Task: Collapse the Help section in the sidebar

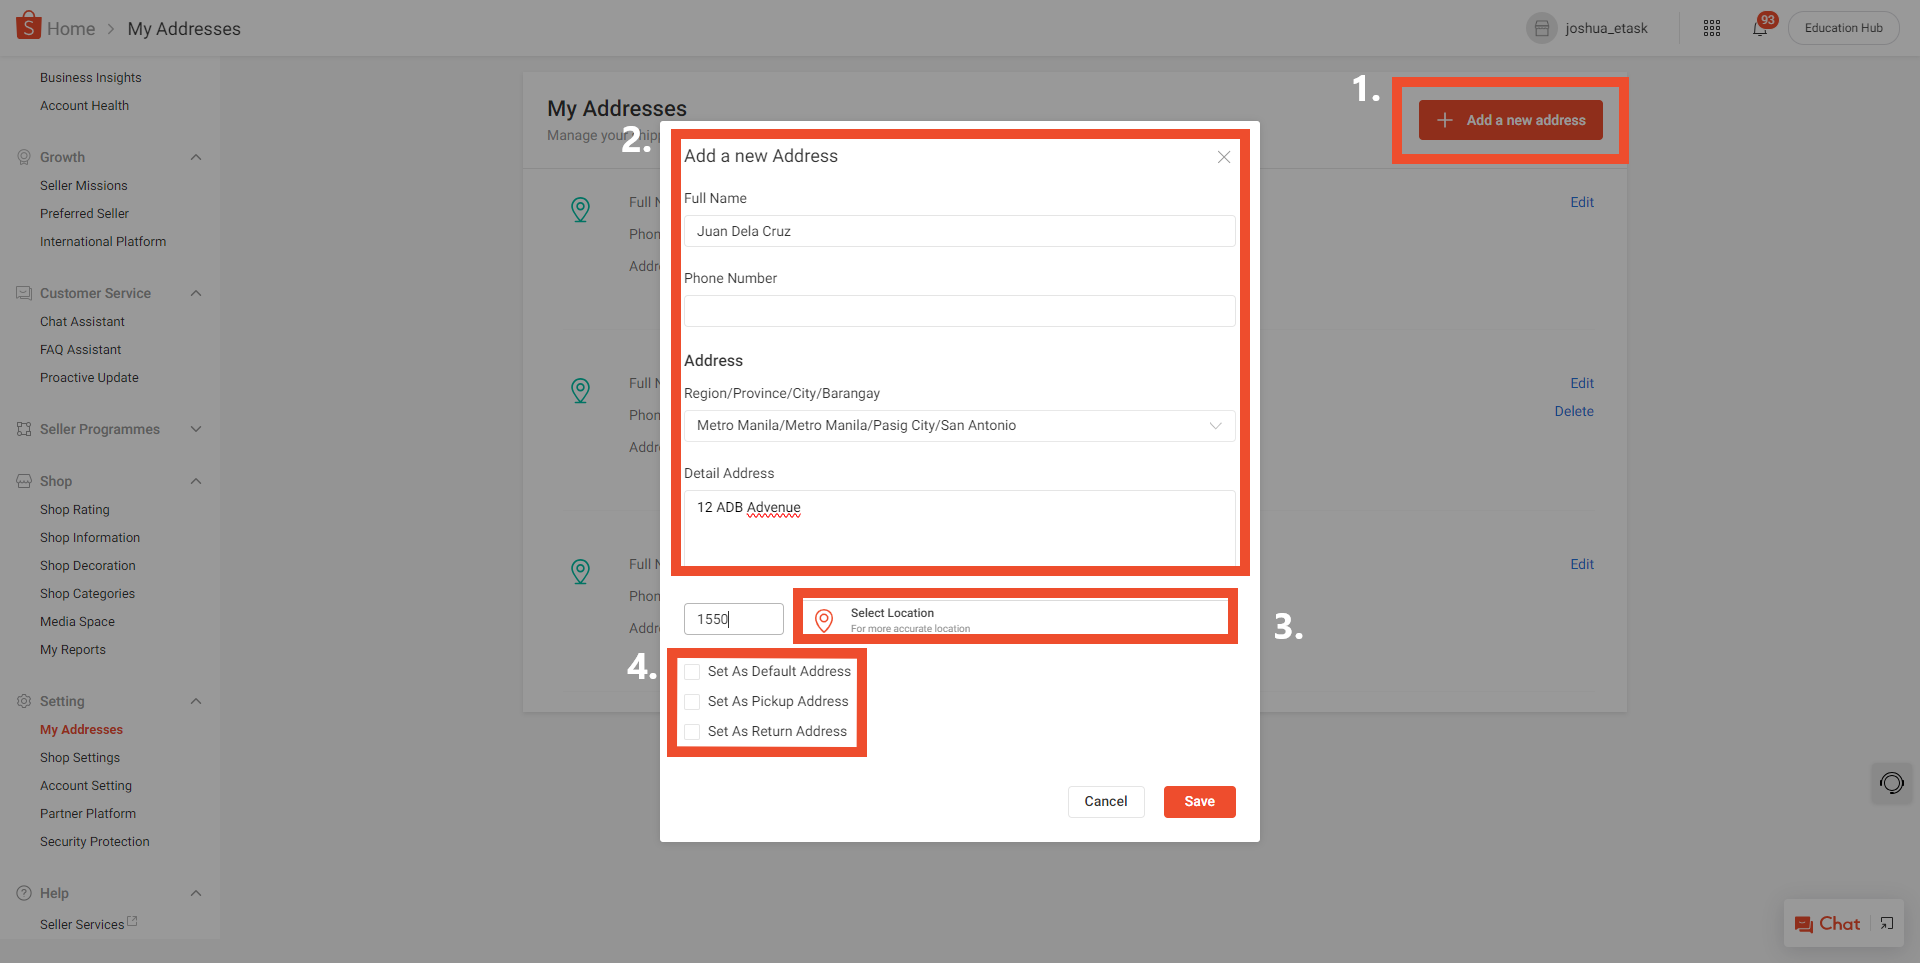Action: coord(196,892)
